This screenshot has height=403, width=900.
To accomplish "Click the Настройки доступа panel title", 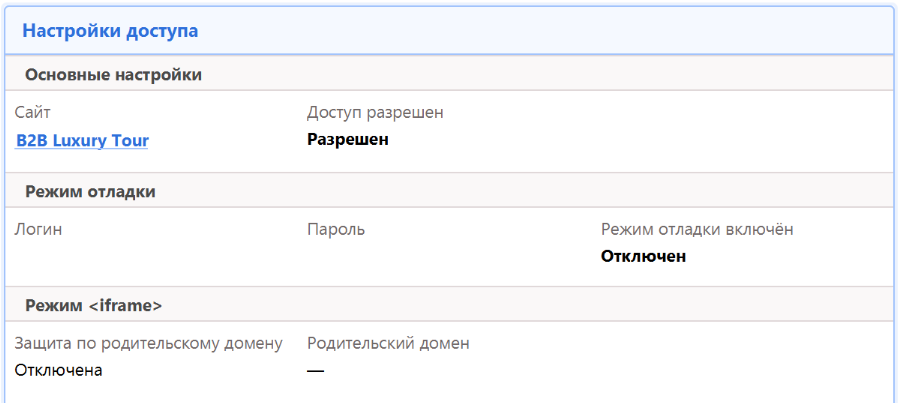I will [x=110, y=31].
